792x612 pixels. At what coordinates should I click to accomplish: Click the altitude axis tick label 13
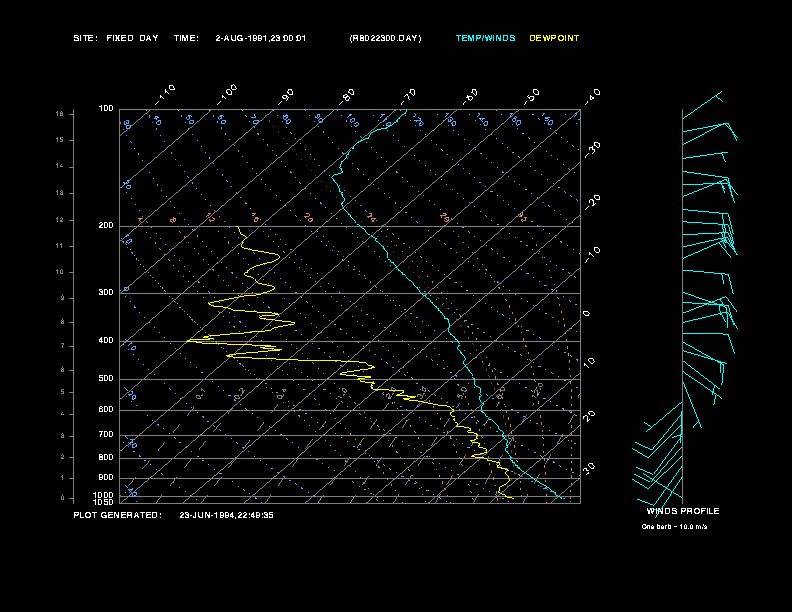pos(60,193)
